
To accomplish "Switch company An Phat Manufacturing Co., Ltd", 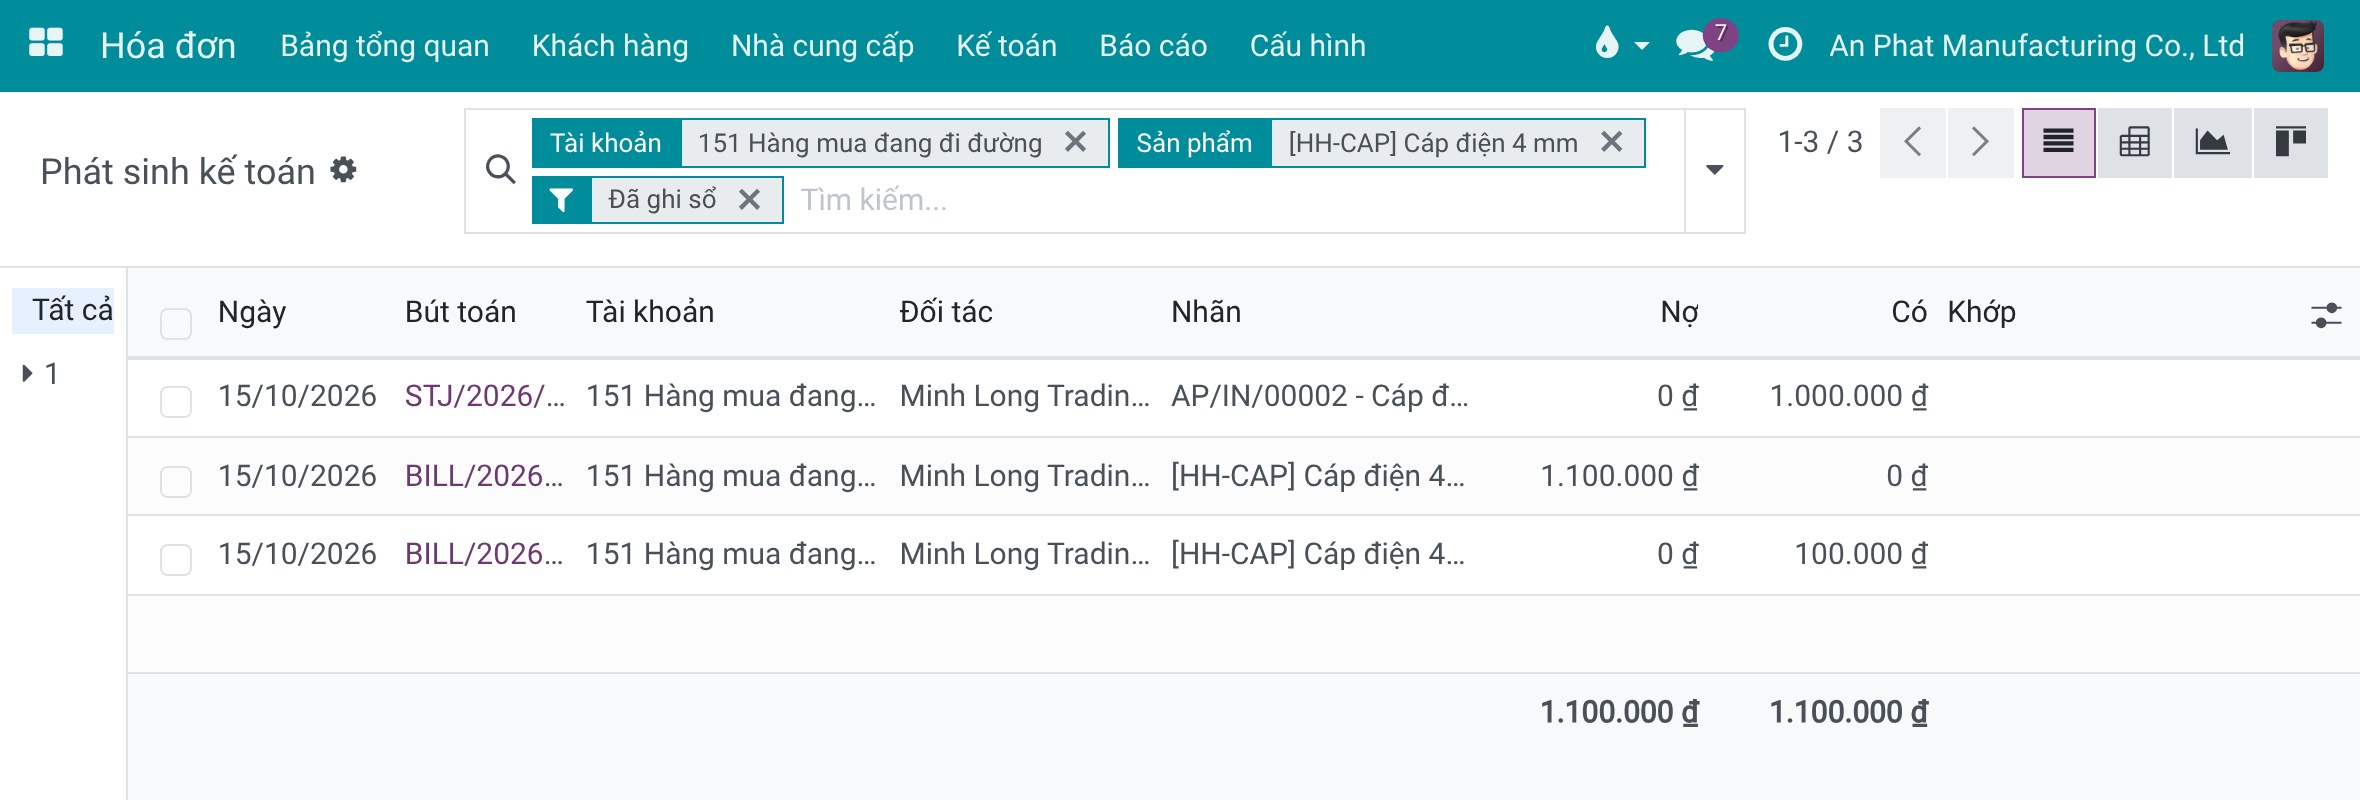I will click(x=2037, y=46).
